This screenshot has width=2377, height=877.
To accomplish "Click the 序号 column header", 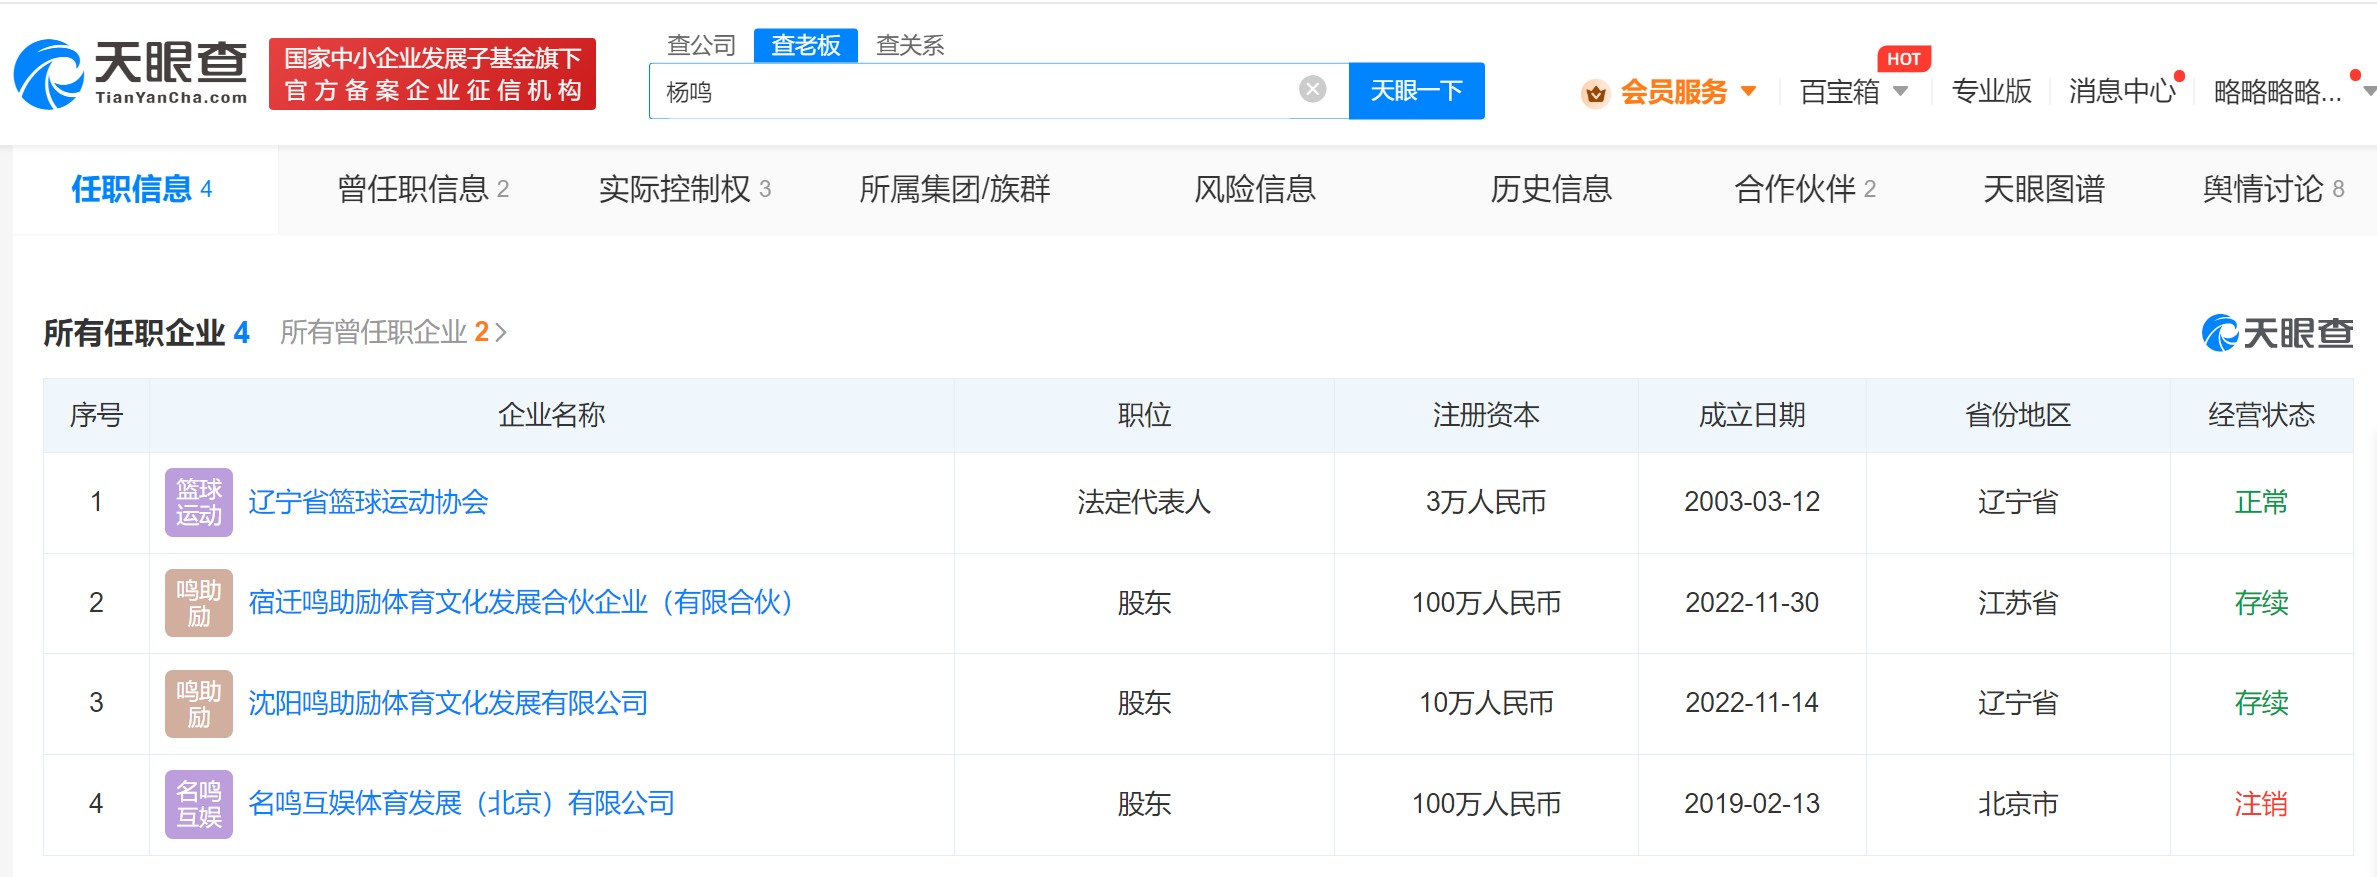I will tap(96, 415).
